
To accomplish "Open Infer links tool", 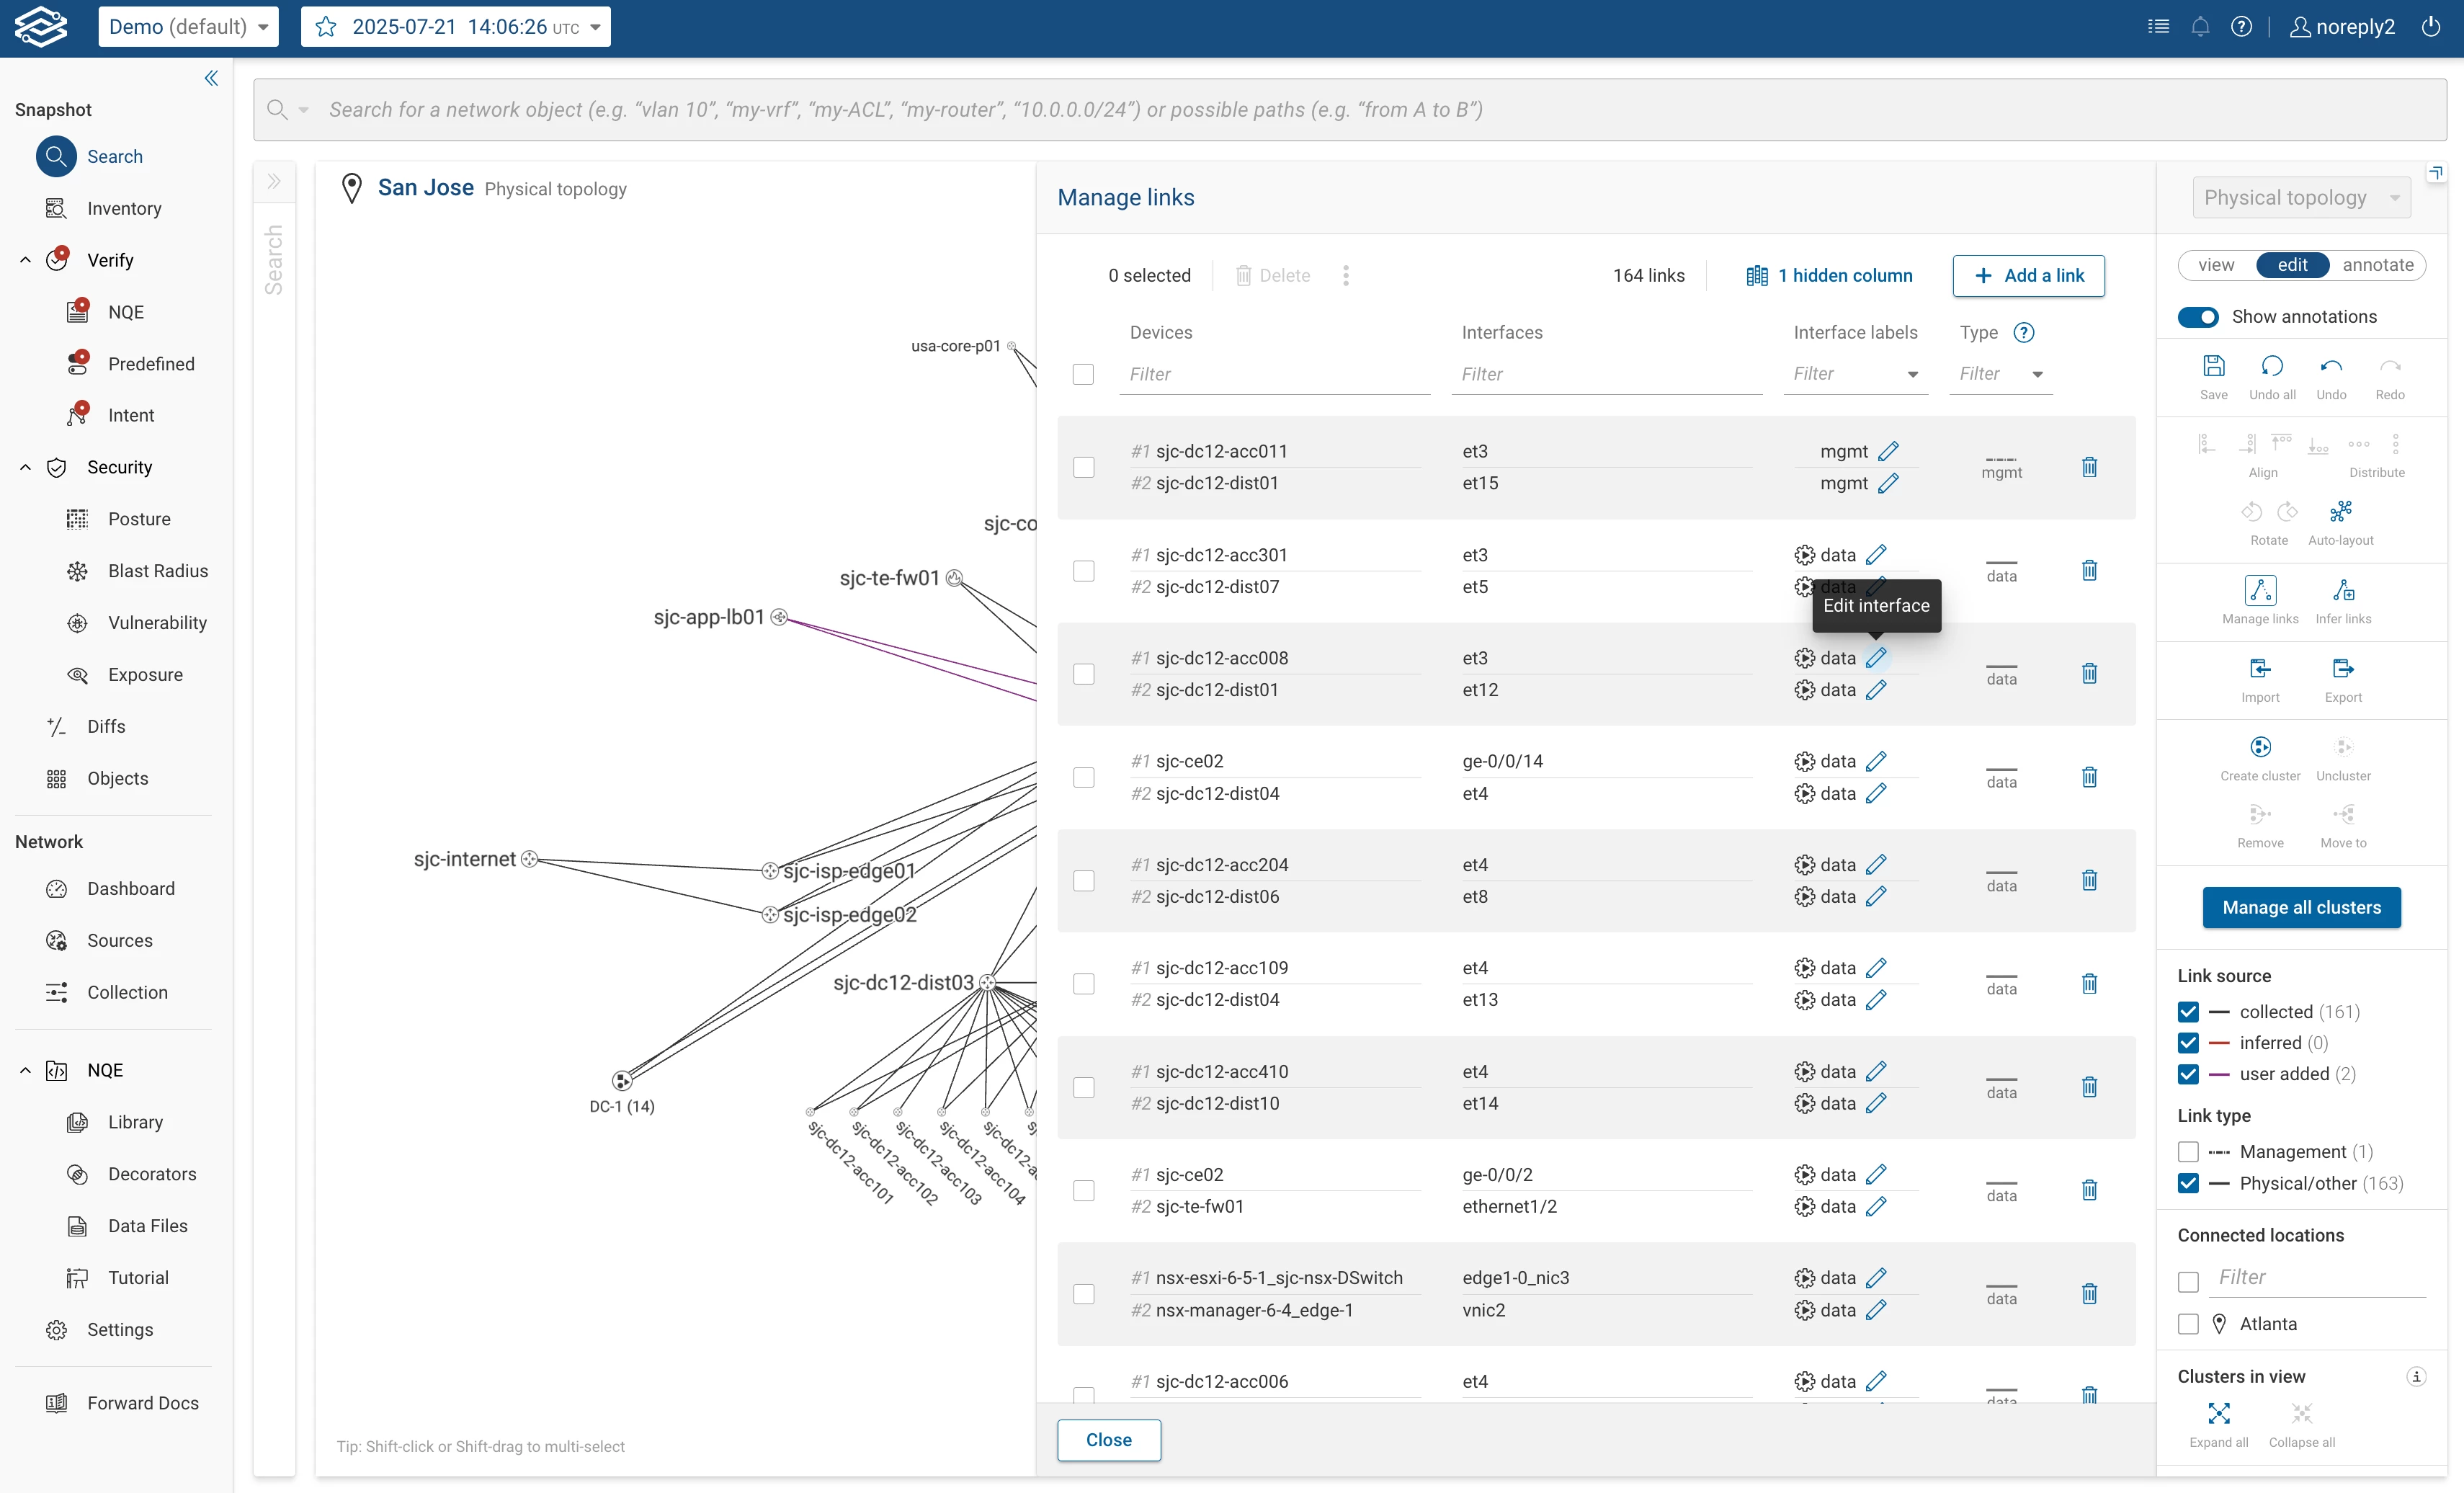I will [x=2343, y=591].
